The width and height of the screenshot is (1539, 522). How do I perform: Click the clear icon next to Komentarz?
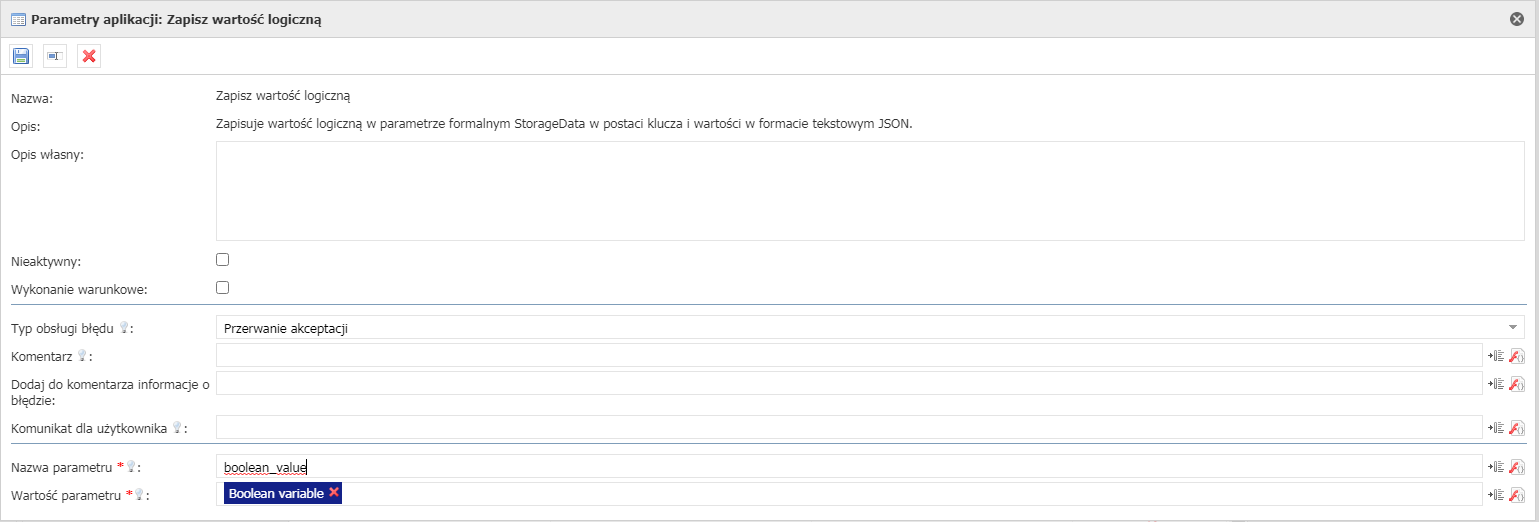(x=1517, y=355)
